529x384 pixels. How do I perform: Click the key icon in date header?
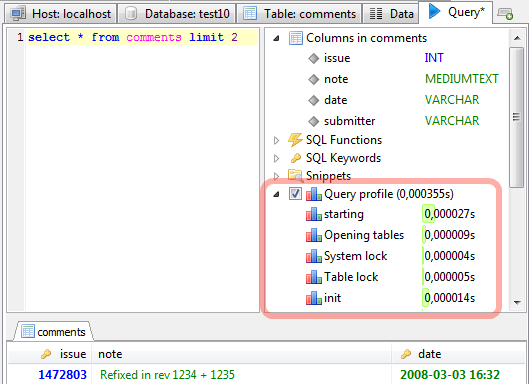406,354
